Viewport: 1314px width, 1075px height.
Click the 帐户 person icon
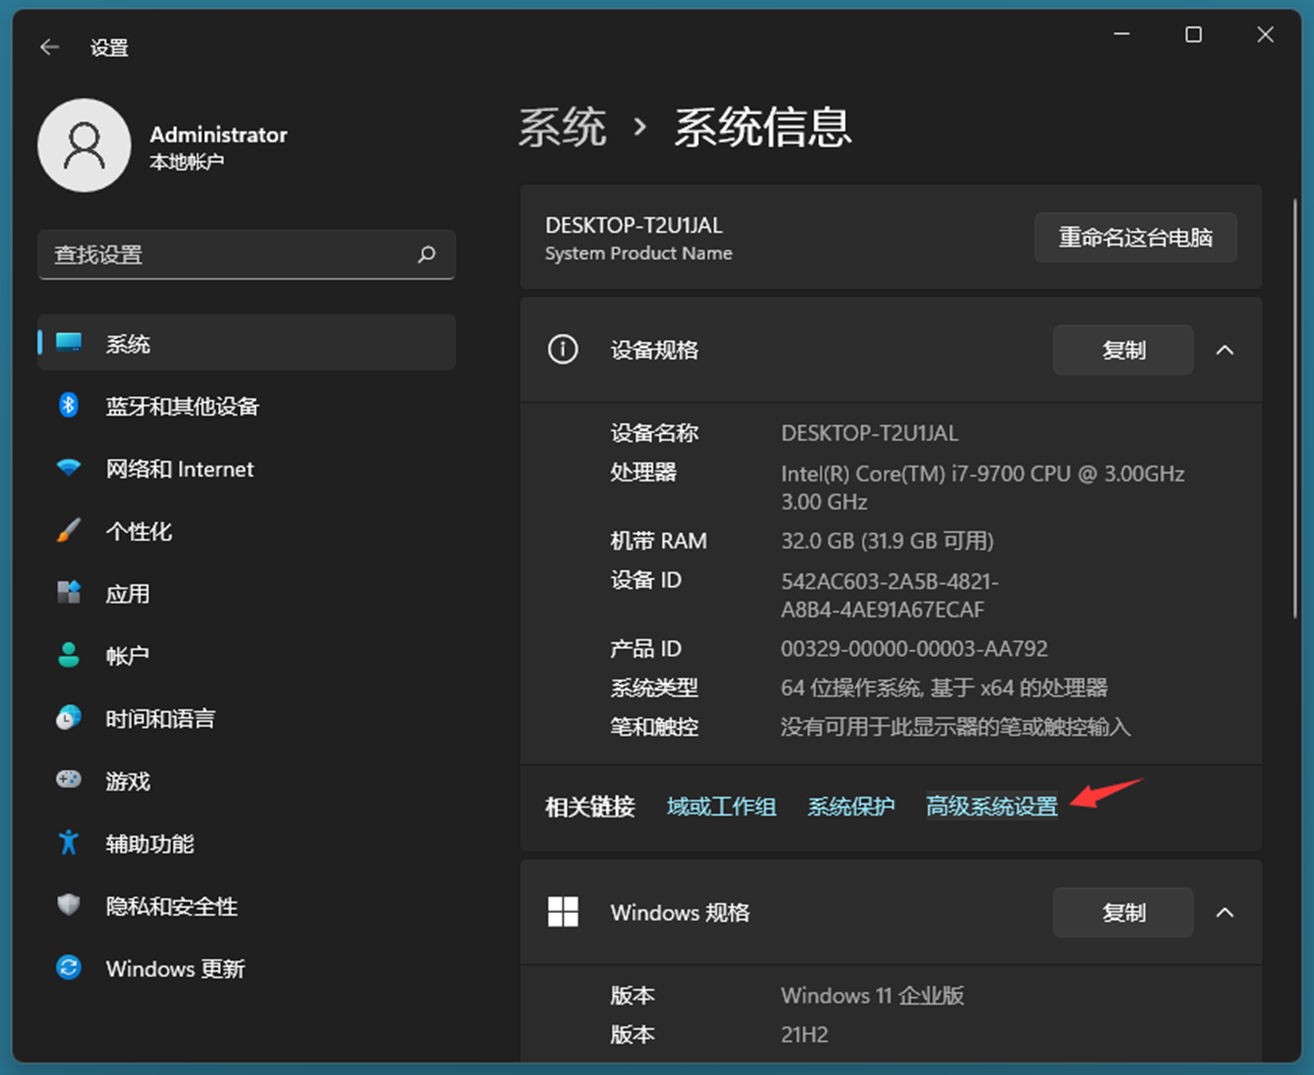pos(69,655)
